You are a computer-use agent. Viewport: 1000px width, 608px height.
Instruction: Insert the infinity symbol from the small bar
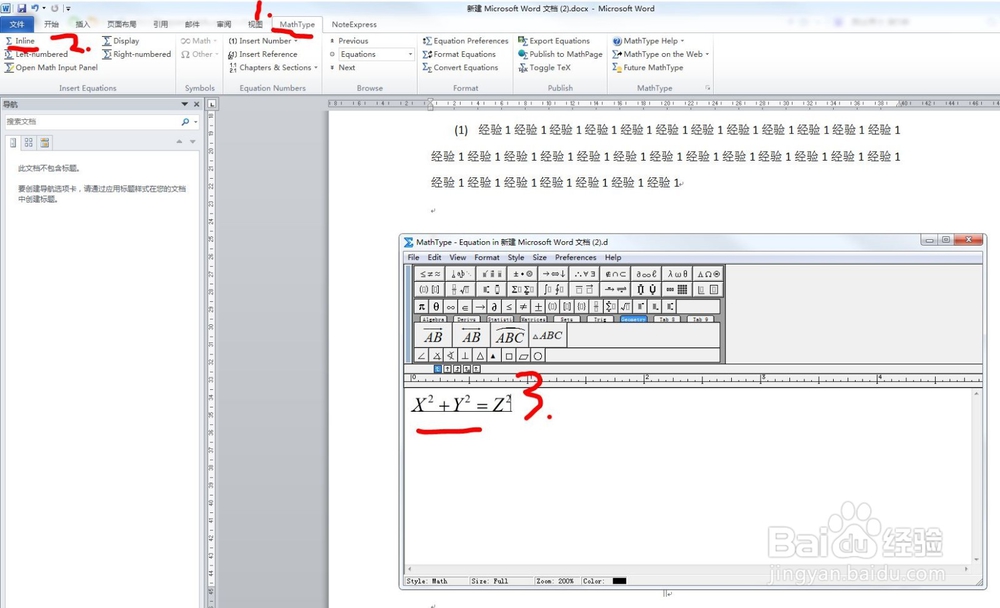pyautogui.click(x=451, y=307)
